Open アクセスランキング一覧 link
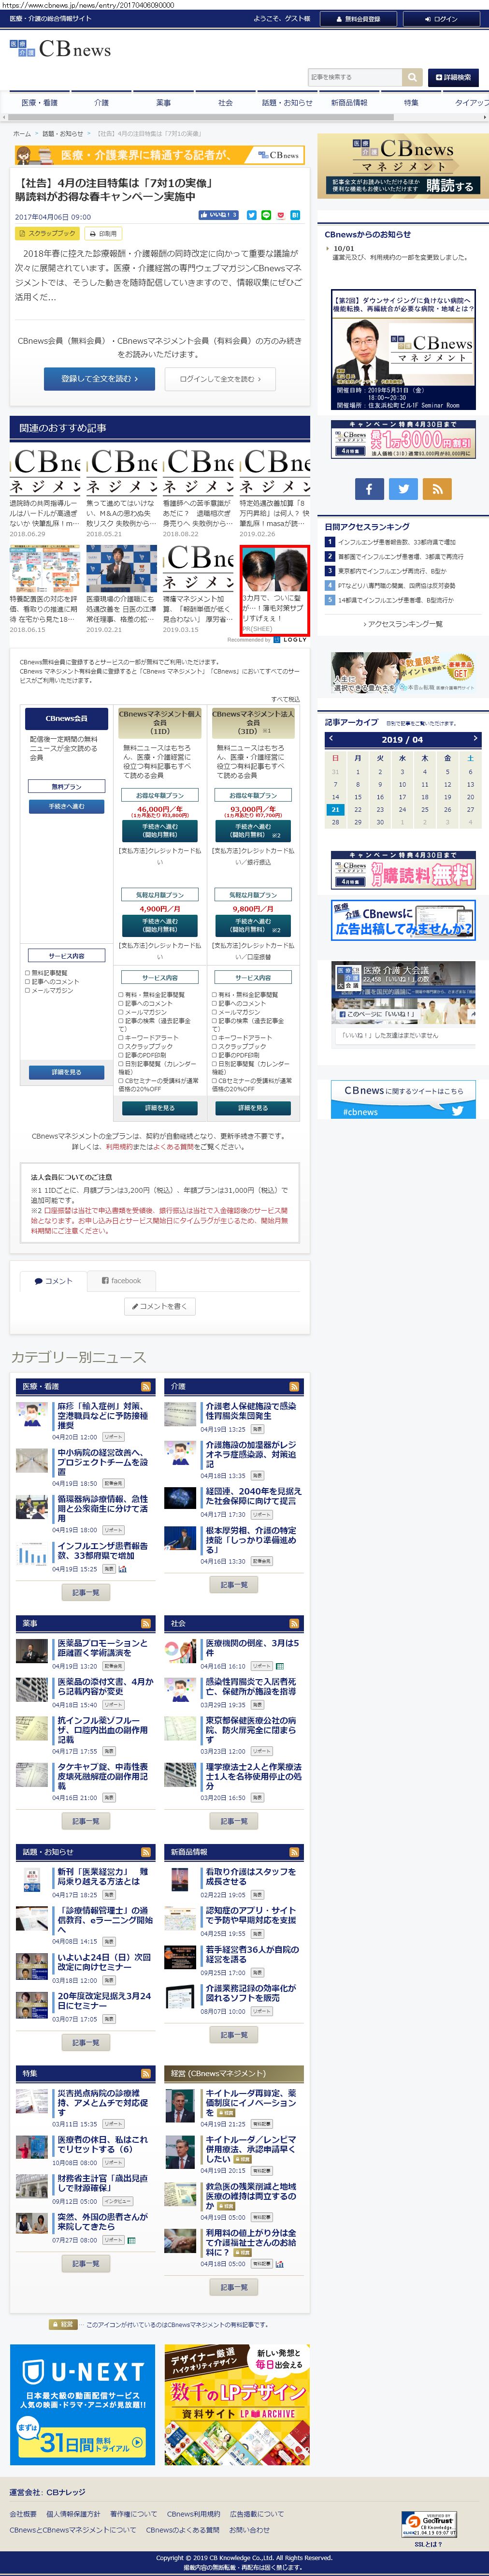 pyautogui.click(x=403, y=623)
